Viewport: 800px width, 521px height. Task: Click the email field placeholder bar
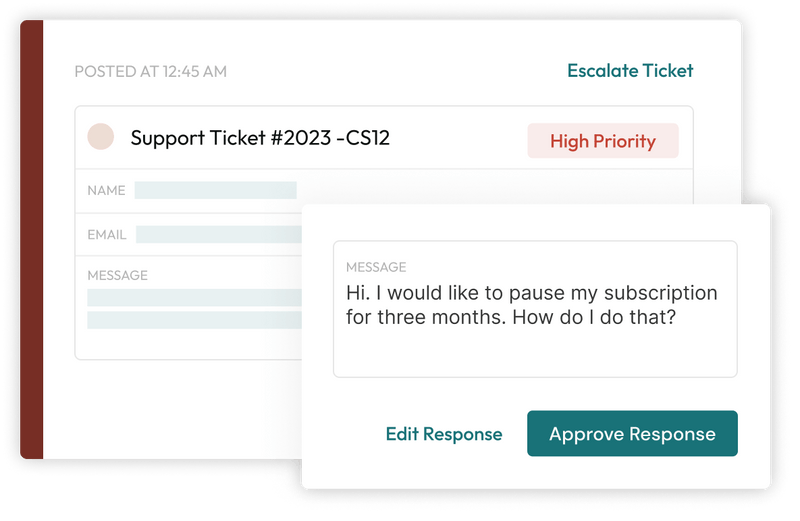tap(218, 234)
